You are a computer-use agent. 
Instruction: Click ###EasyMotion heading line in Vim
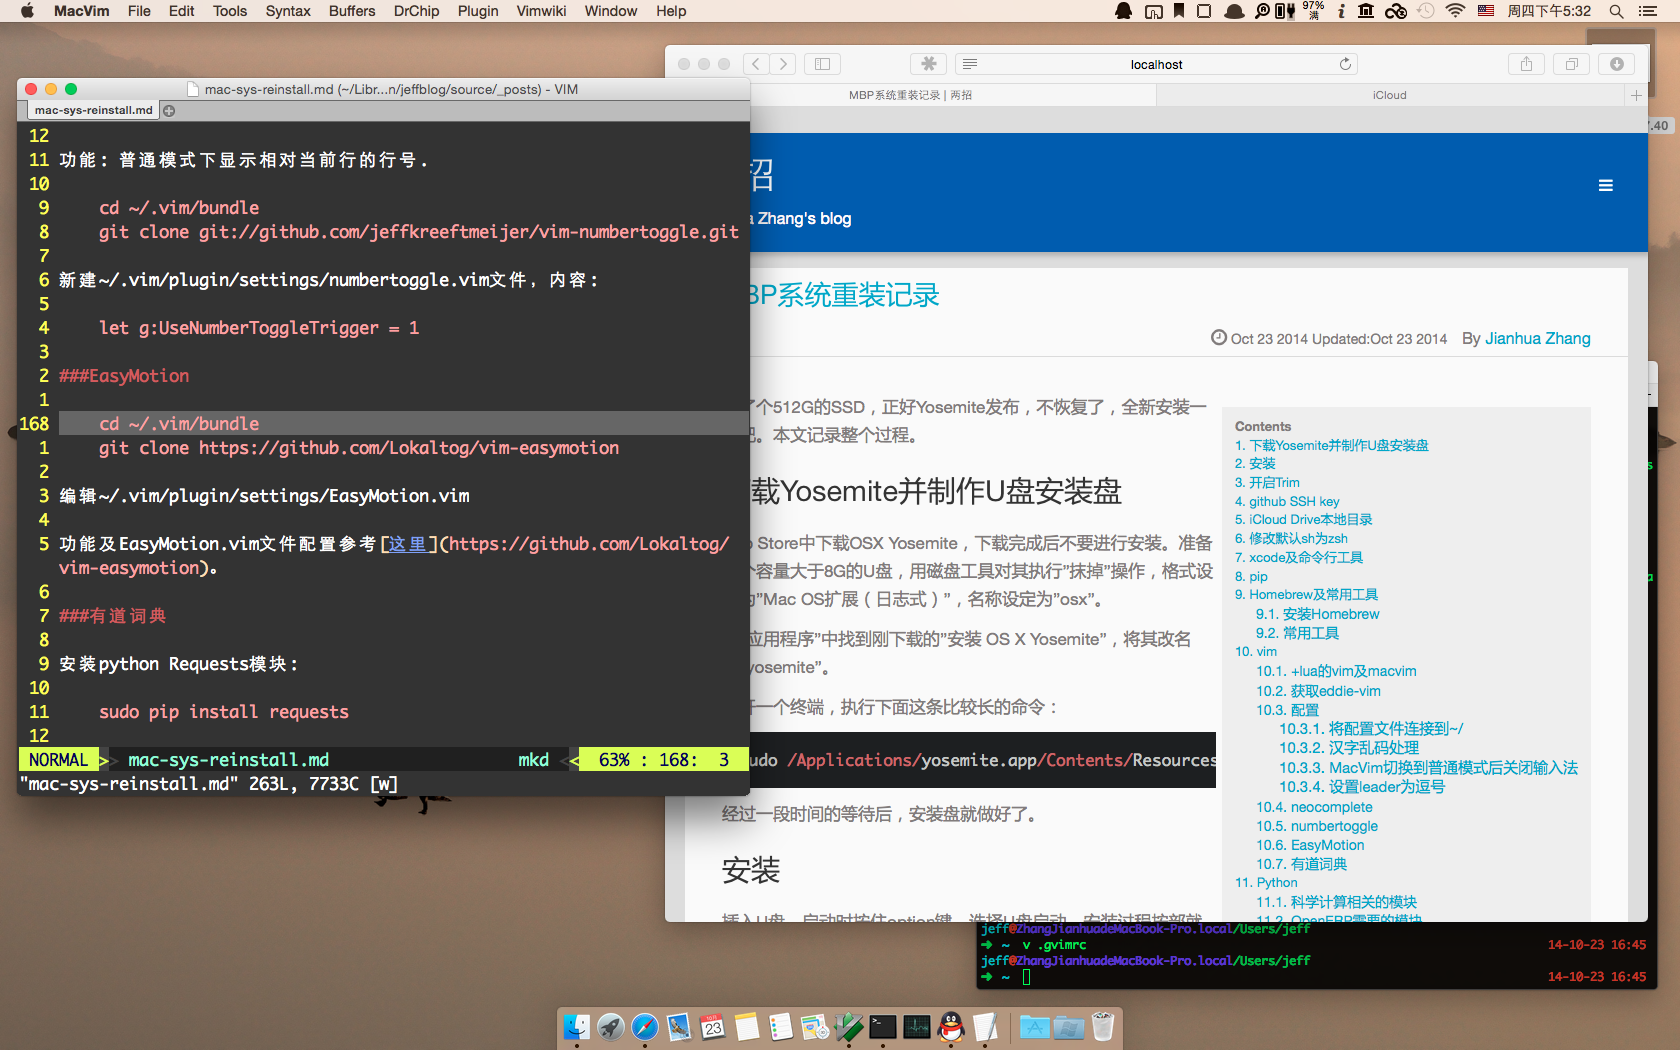point(124,376)
